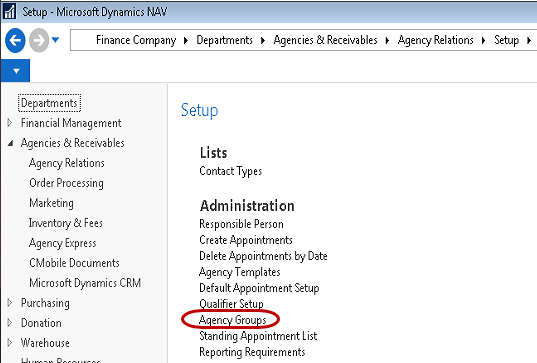The image size is (537, 363).
Task: Expand the arrow after Setup breadcrumb
Action: point(529,40)
